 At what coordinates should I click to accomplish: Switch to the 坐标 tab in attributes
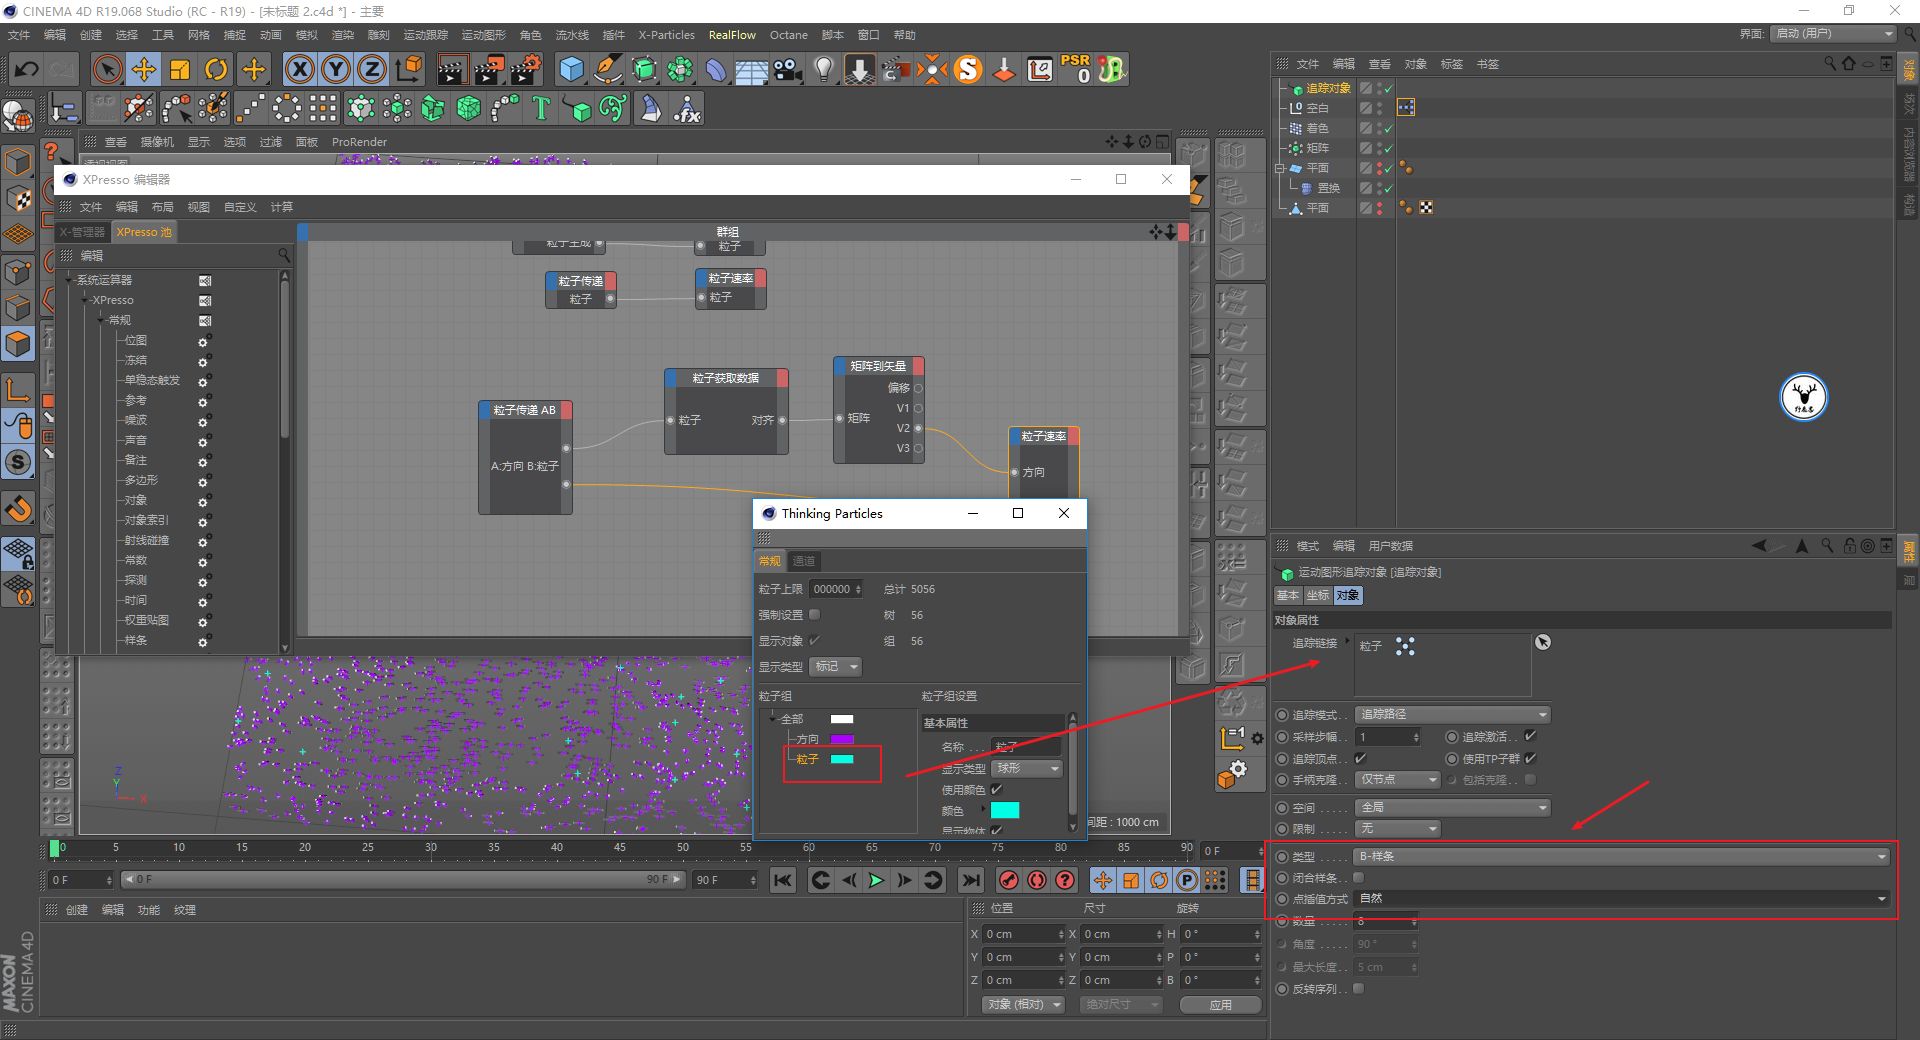pos(1317,595)
